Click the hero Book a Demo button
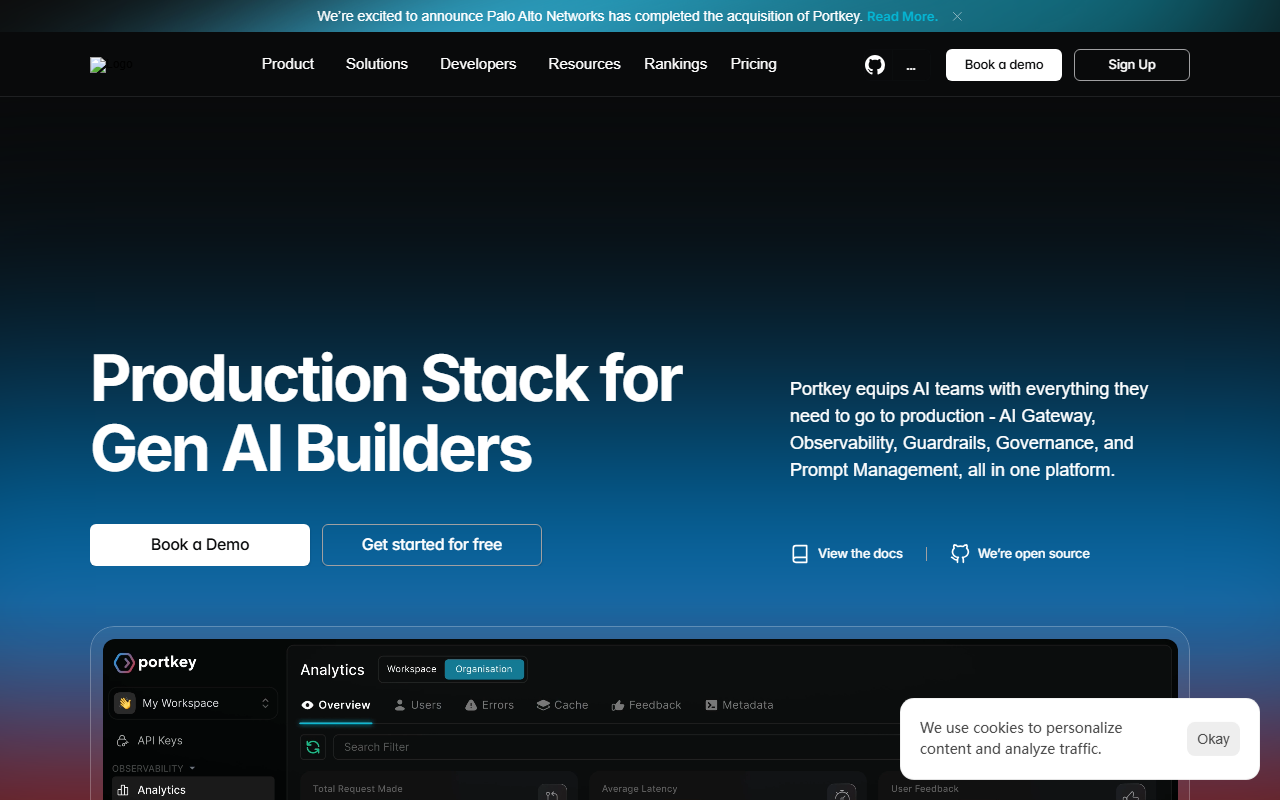Image resolution: width=1280 pixels, height=800 pixels. (x=200, y=545)
